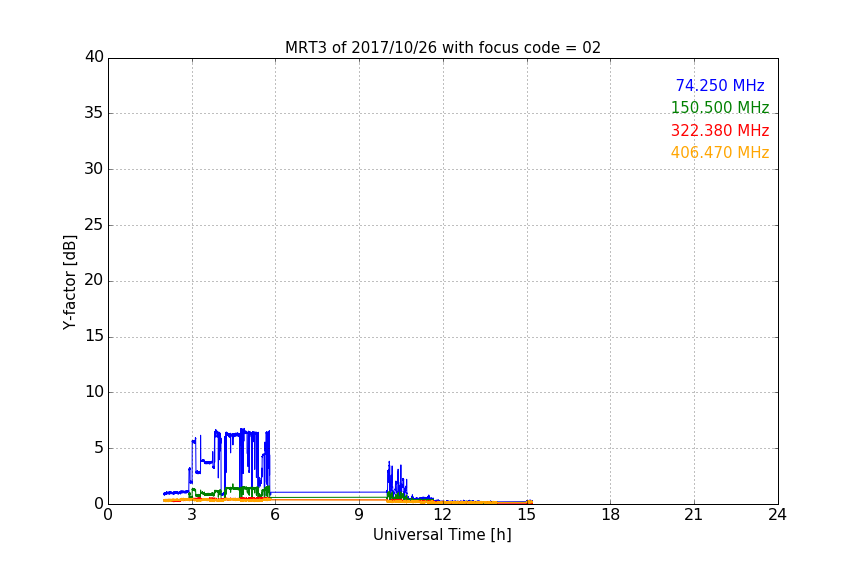The width and height of the screenshot is (864, 576).
Task: Click the y-axis tick label '5'
Action: point(99,448)
